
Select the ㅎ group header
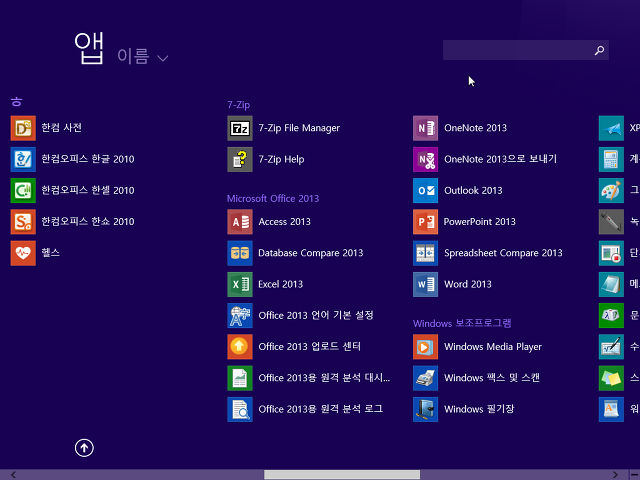(16, 102)
